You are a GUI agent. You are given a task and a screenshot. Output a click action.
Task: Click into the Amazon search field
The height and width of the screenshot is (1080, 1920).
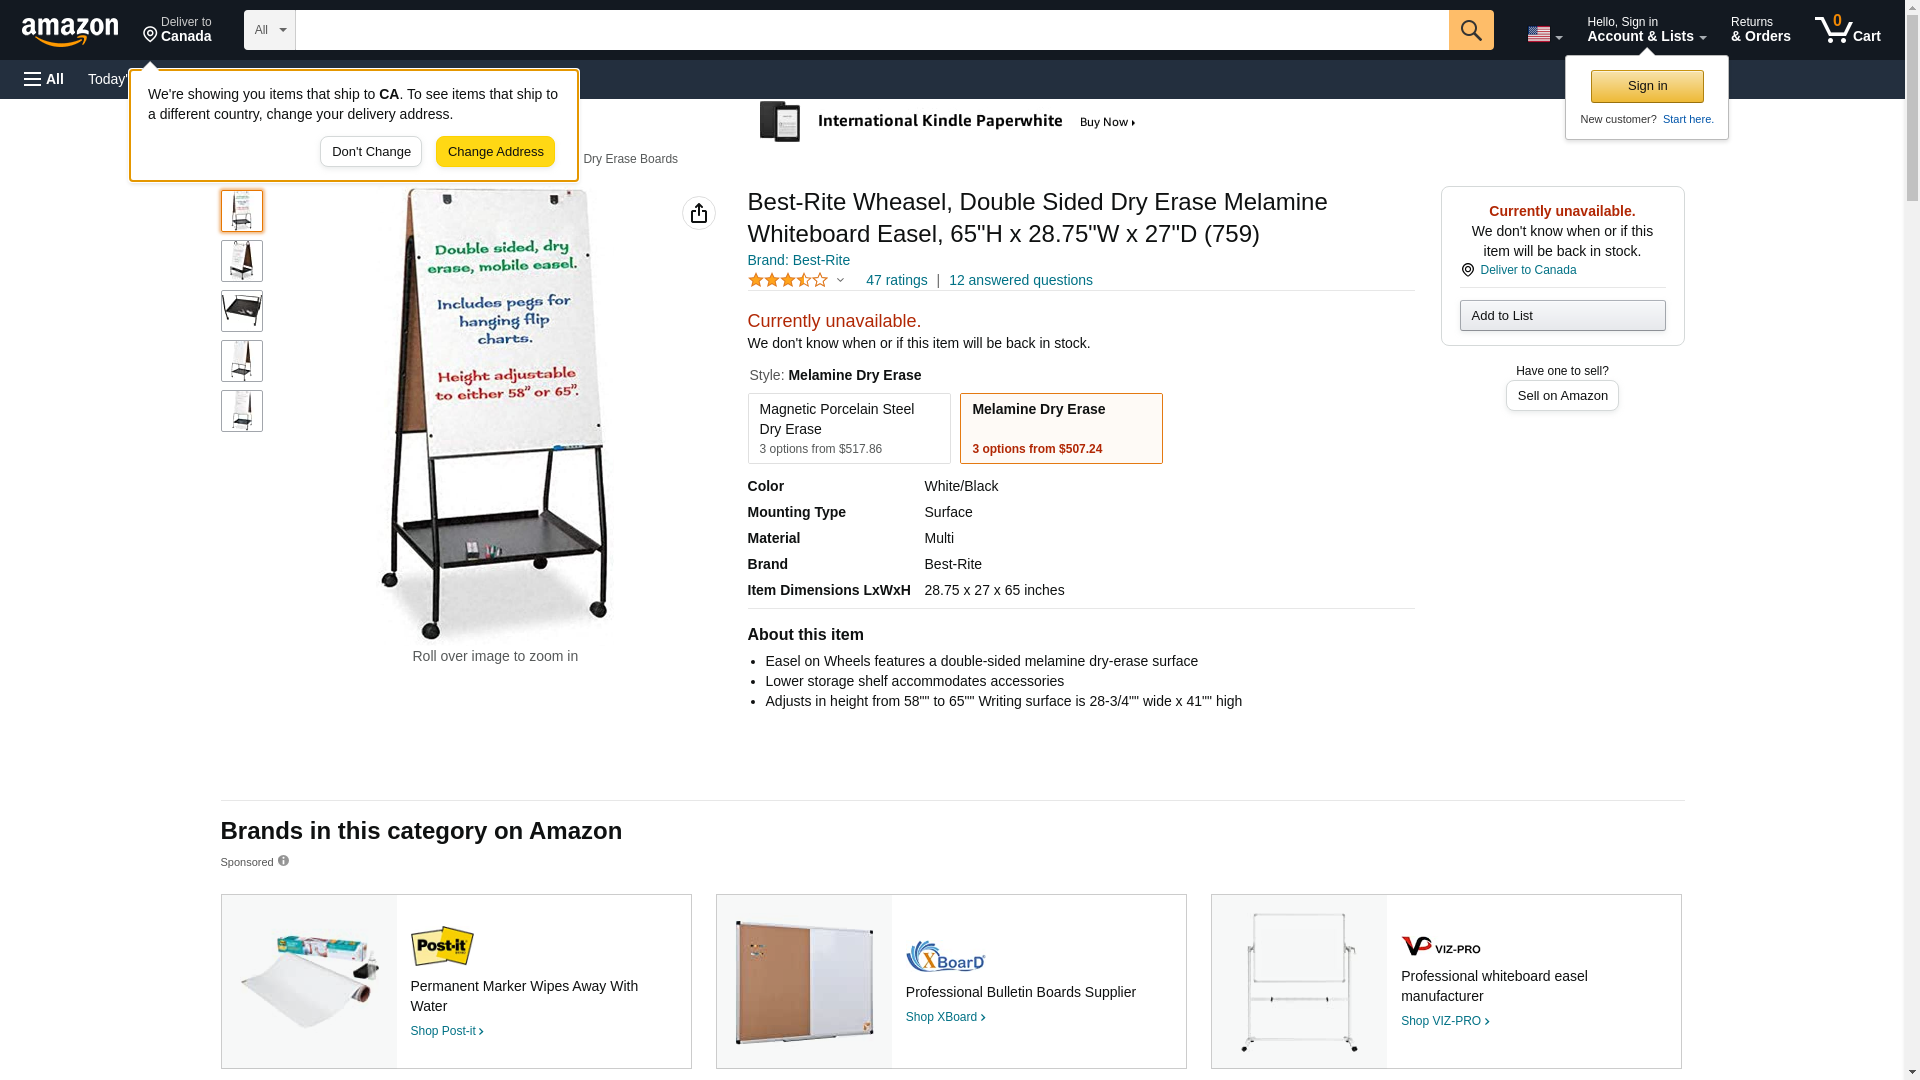pyautogui.click(x=870, y=30)
